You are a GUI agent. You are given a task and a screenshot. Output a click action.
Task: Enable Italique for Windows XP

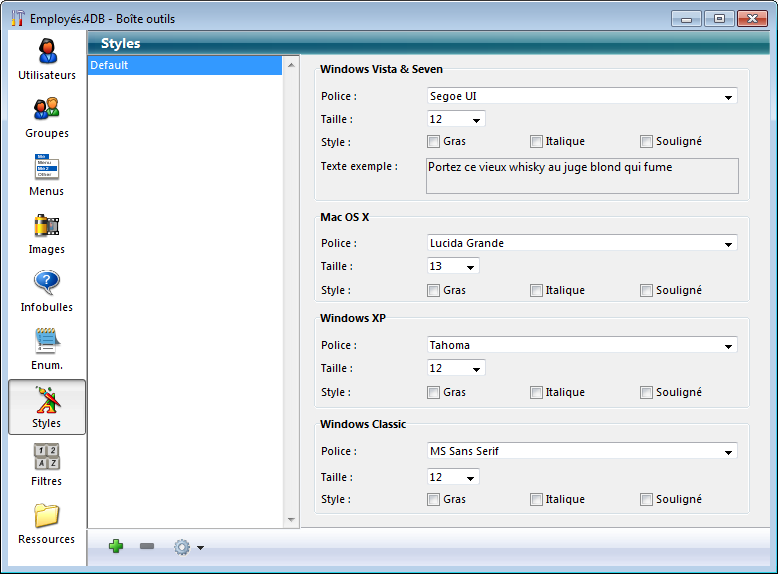tap(536, 392)
